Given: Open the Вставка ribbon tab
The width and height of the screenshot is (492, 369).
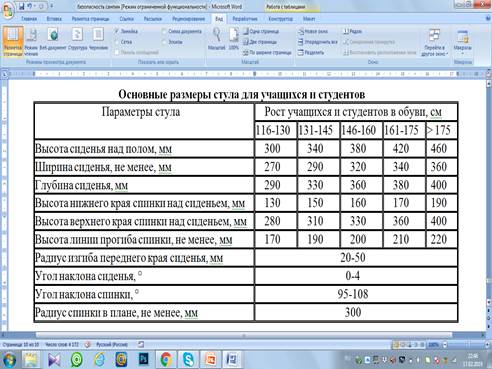Looking at the screenshot, I should click(54, 19).
